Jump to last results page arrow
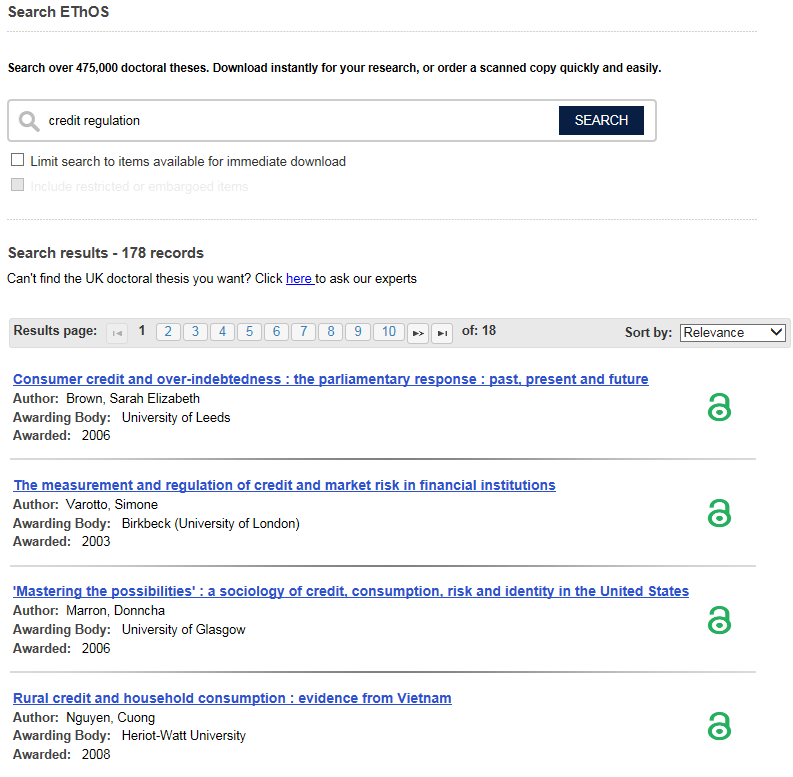 (x=442, y=333)
